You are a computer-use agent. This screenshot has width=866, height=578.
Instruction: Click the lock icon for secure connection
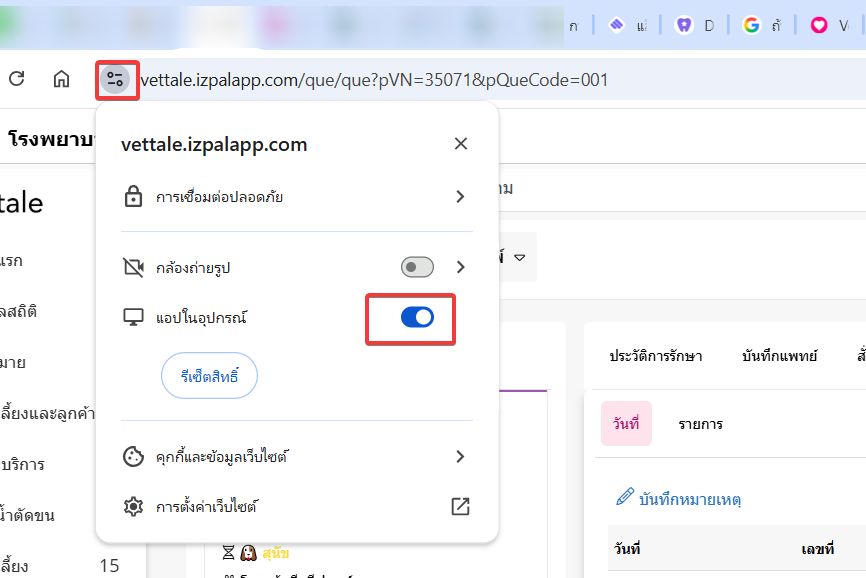tap(133, 197)
